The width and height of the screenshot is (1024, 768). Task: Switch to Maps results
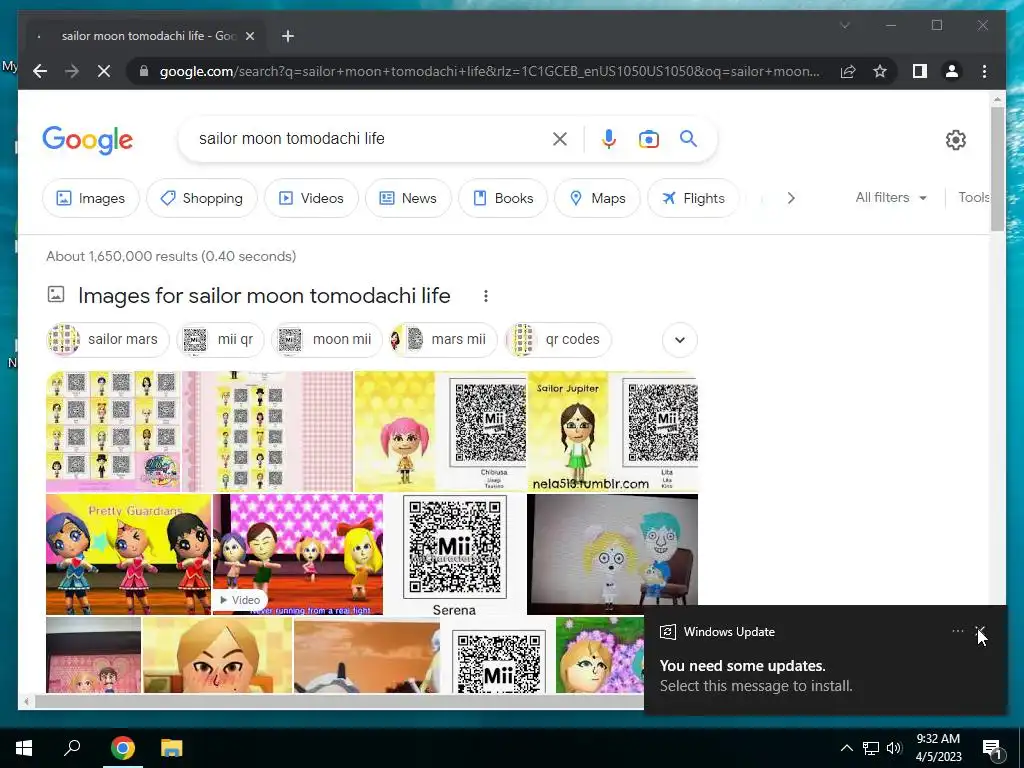click(598, 198)
